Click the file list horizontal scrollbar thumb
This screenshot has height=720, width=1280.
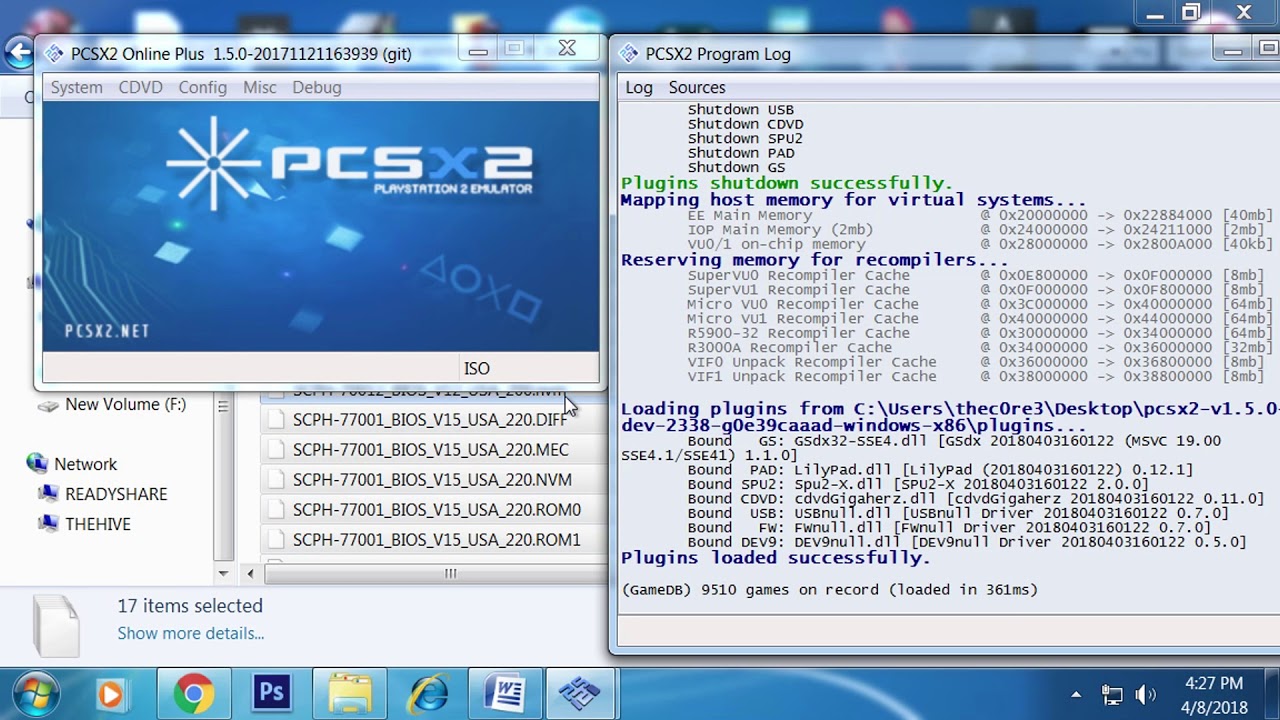tap(450, 573)
